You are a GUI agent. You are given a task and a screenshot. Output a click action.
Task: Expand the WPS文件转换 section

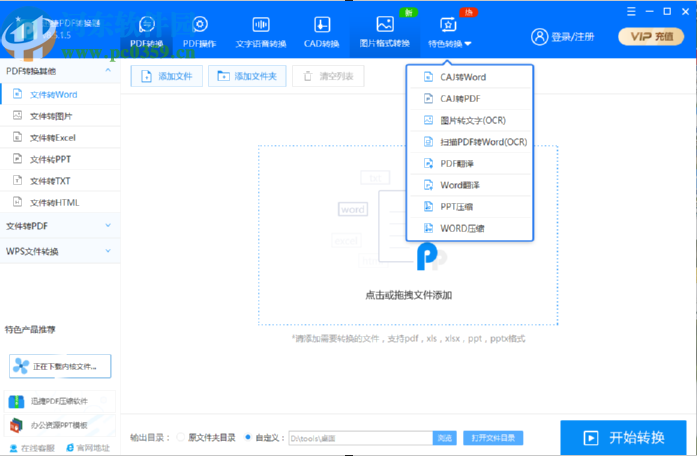click(x=108, y=251)
